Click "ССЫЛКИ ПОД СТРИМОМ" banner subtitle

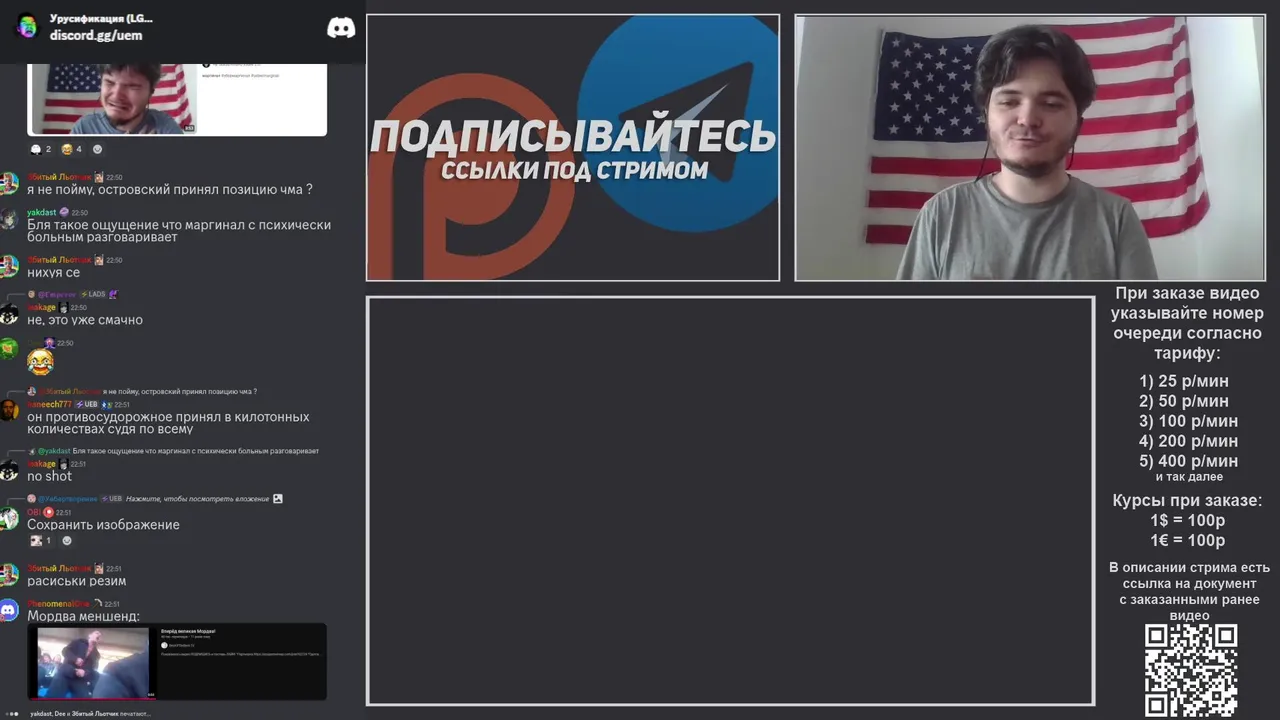[x=574, y=170]
